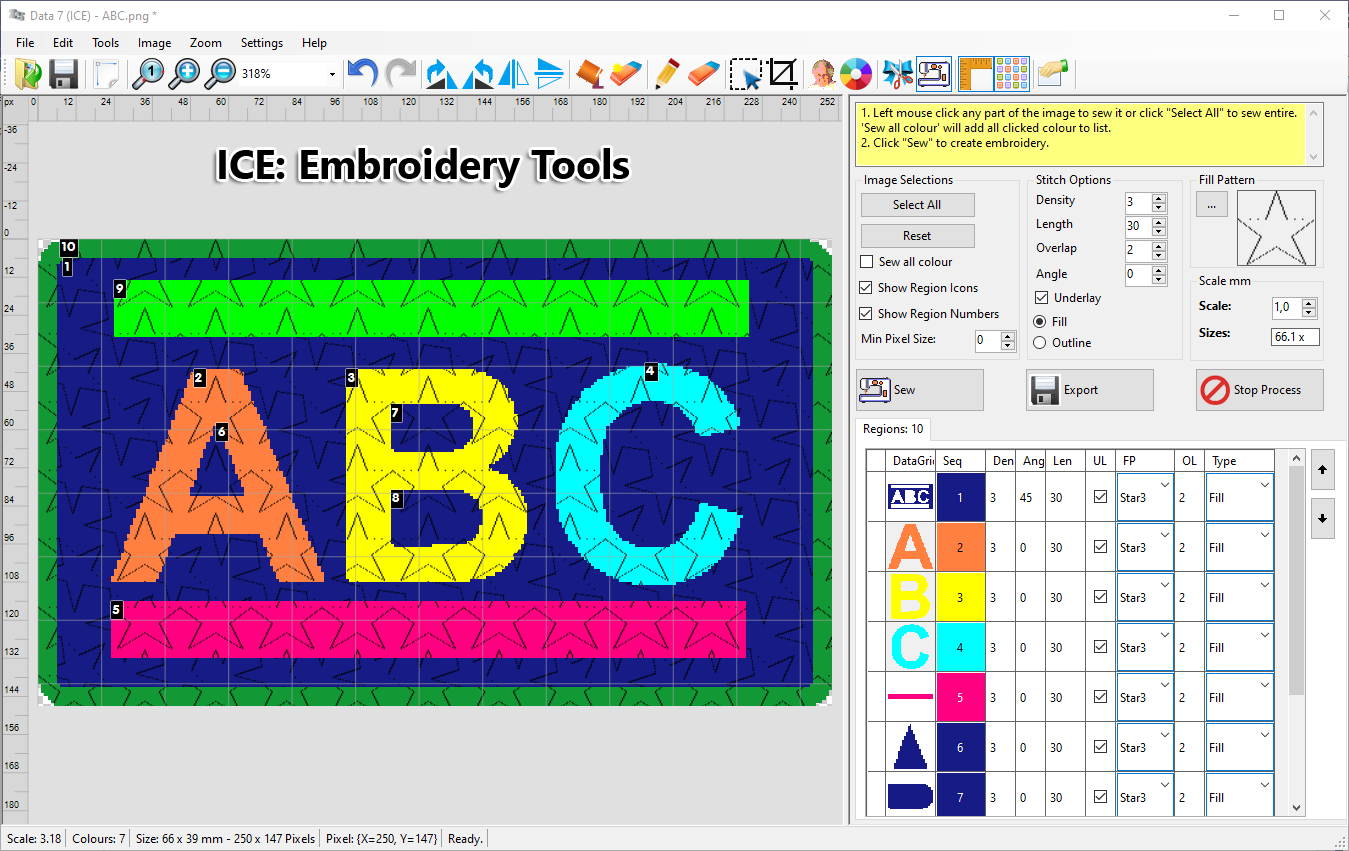Click the cyan colour cell of region 4
Viewport: 1349px width, 851px height.
(x=960, y=647)
